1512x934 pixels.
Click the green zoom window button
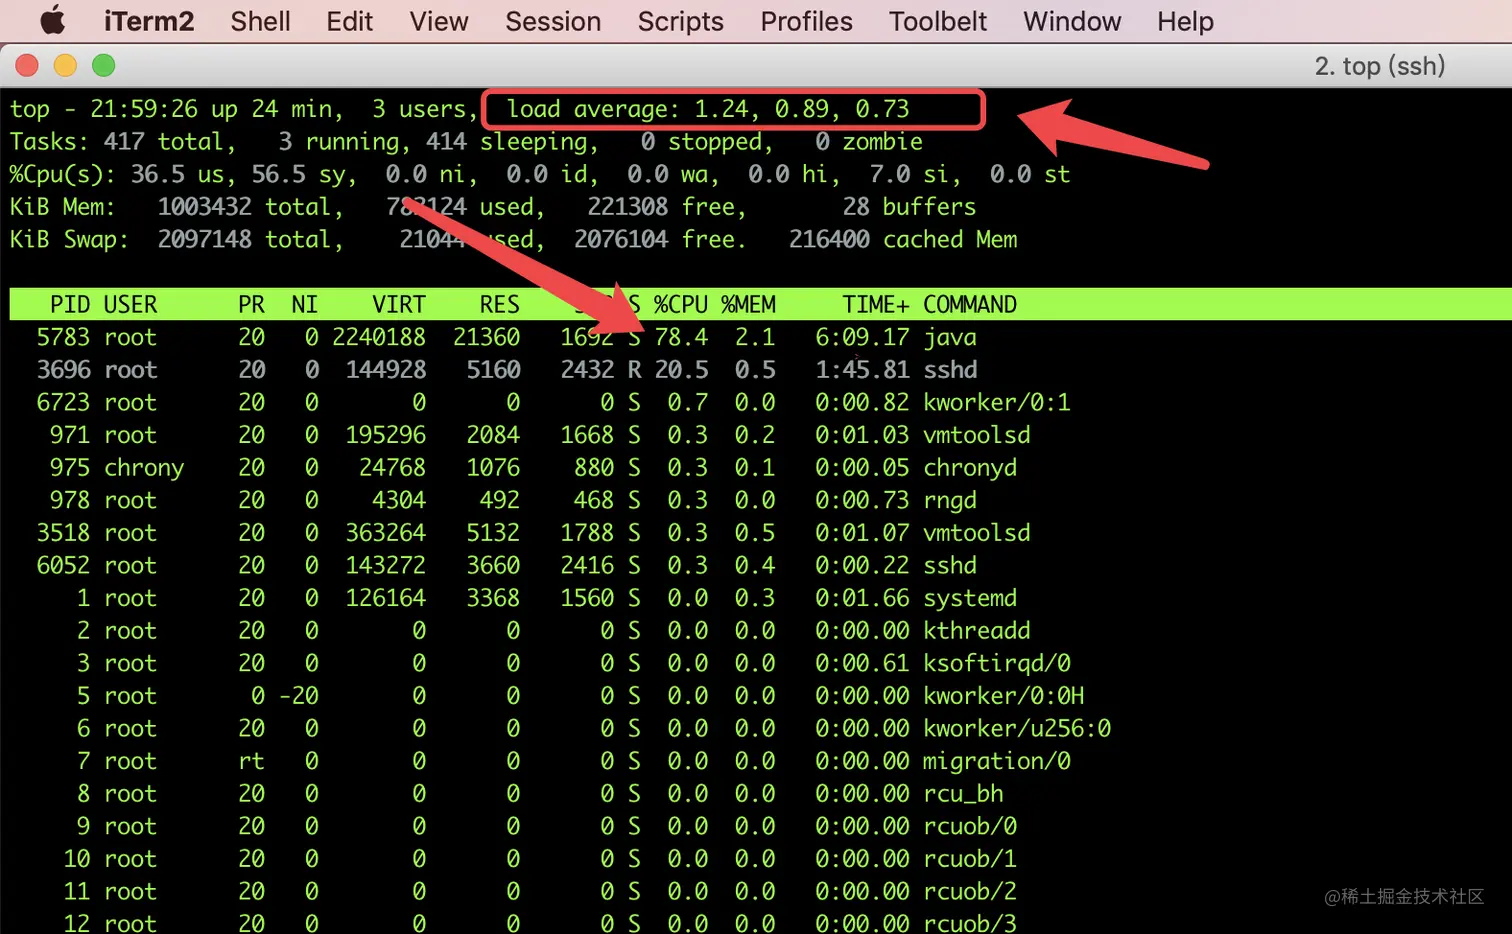pyautogui.click(x=103, y=66)
